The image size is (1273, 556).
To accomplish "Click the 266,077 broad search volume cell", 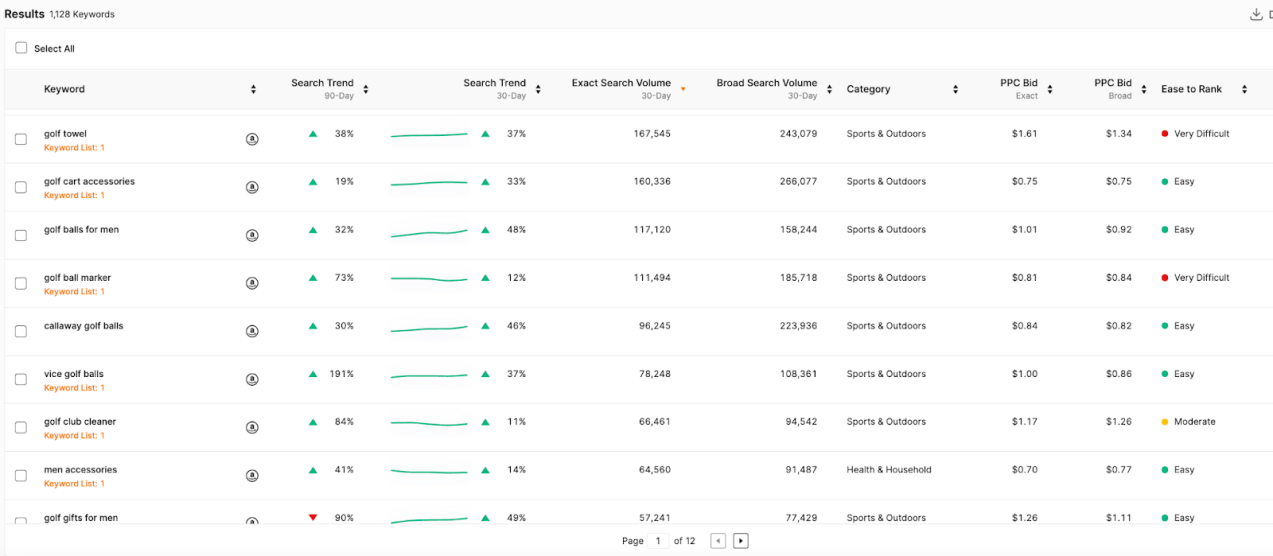I will pos(798,182).
